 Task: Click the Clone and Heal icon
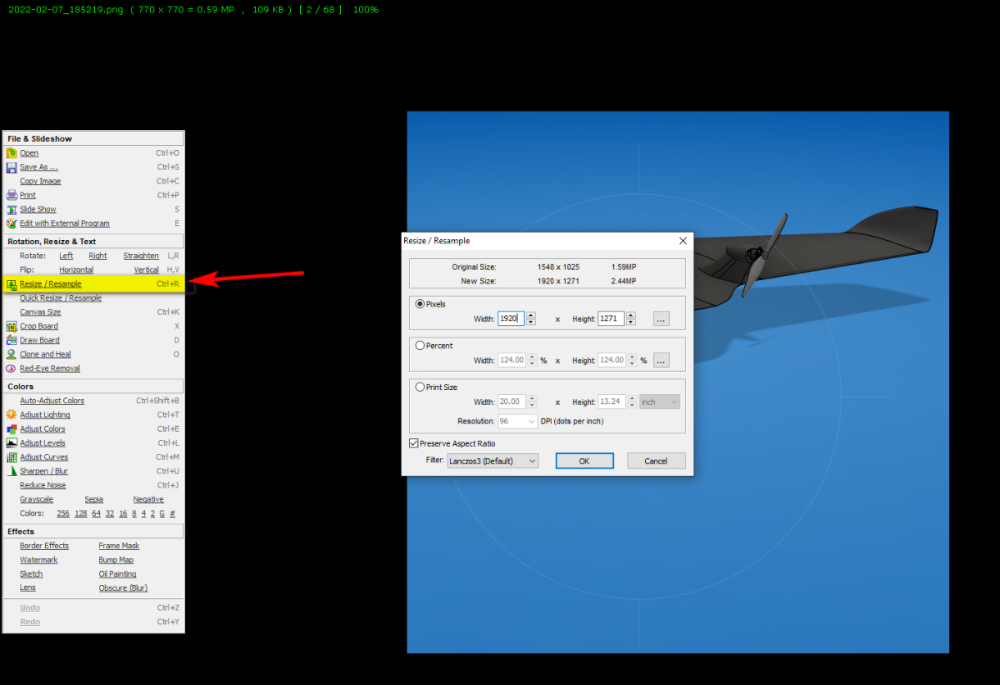[11, 354]
